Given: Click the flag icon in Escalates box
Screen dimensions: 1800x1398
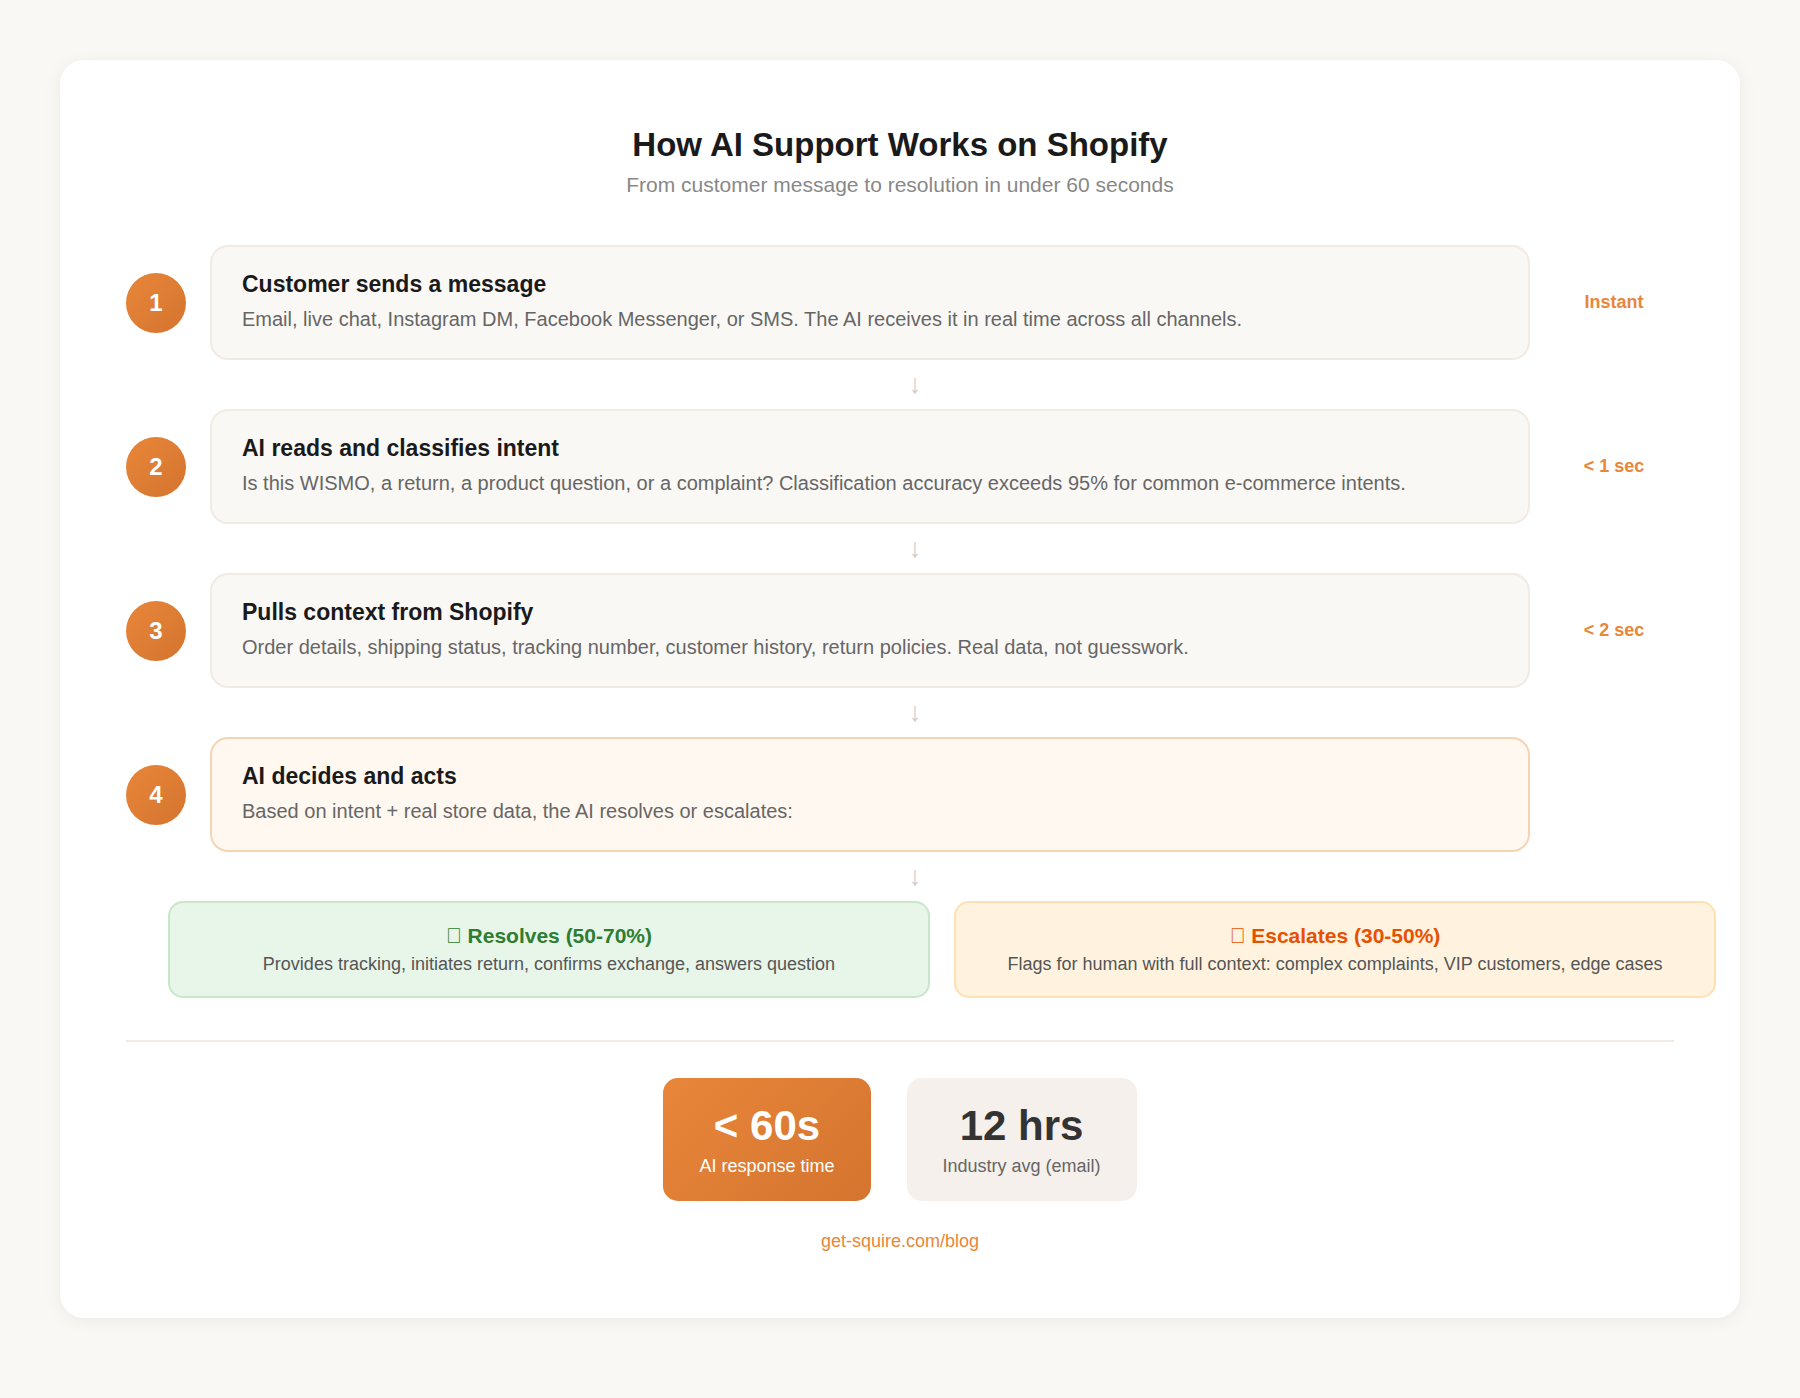Looking at the screenshot, I should click(x=1237, y=936).
